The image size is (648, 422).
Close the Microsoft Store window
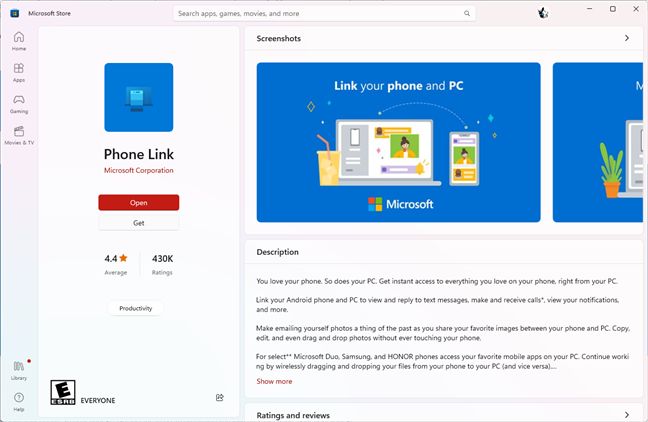636,9
